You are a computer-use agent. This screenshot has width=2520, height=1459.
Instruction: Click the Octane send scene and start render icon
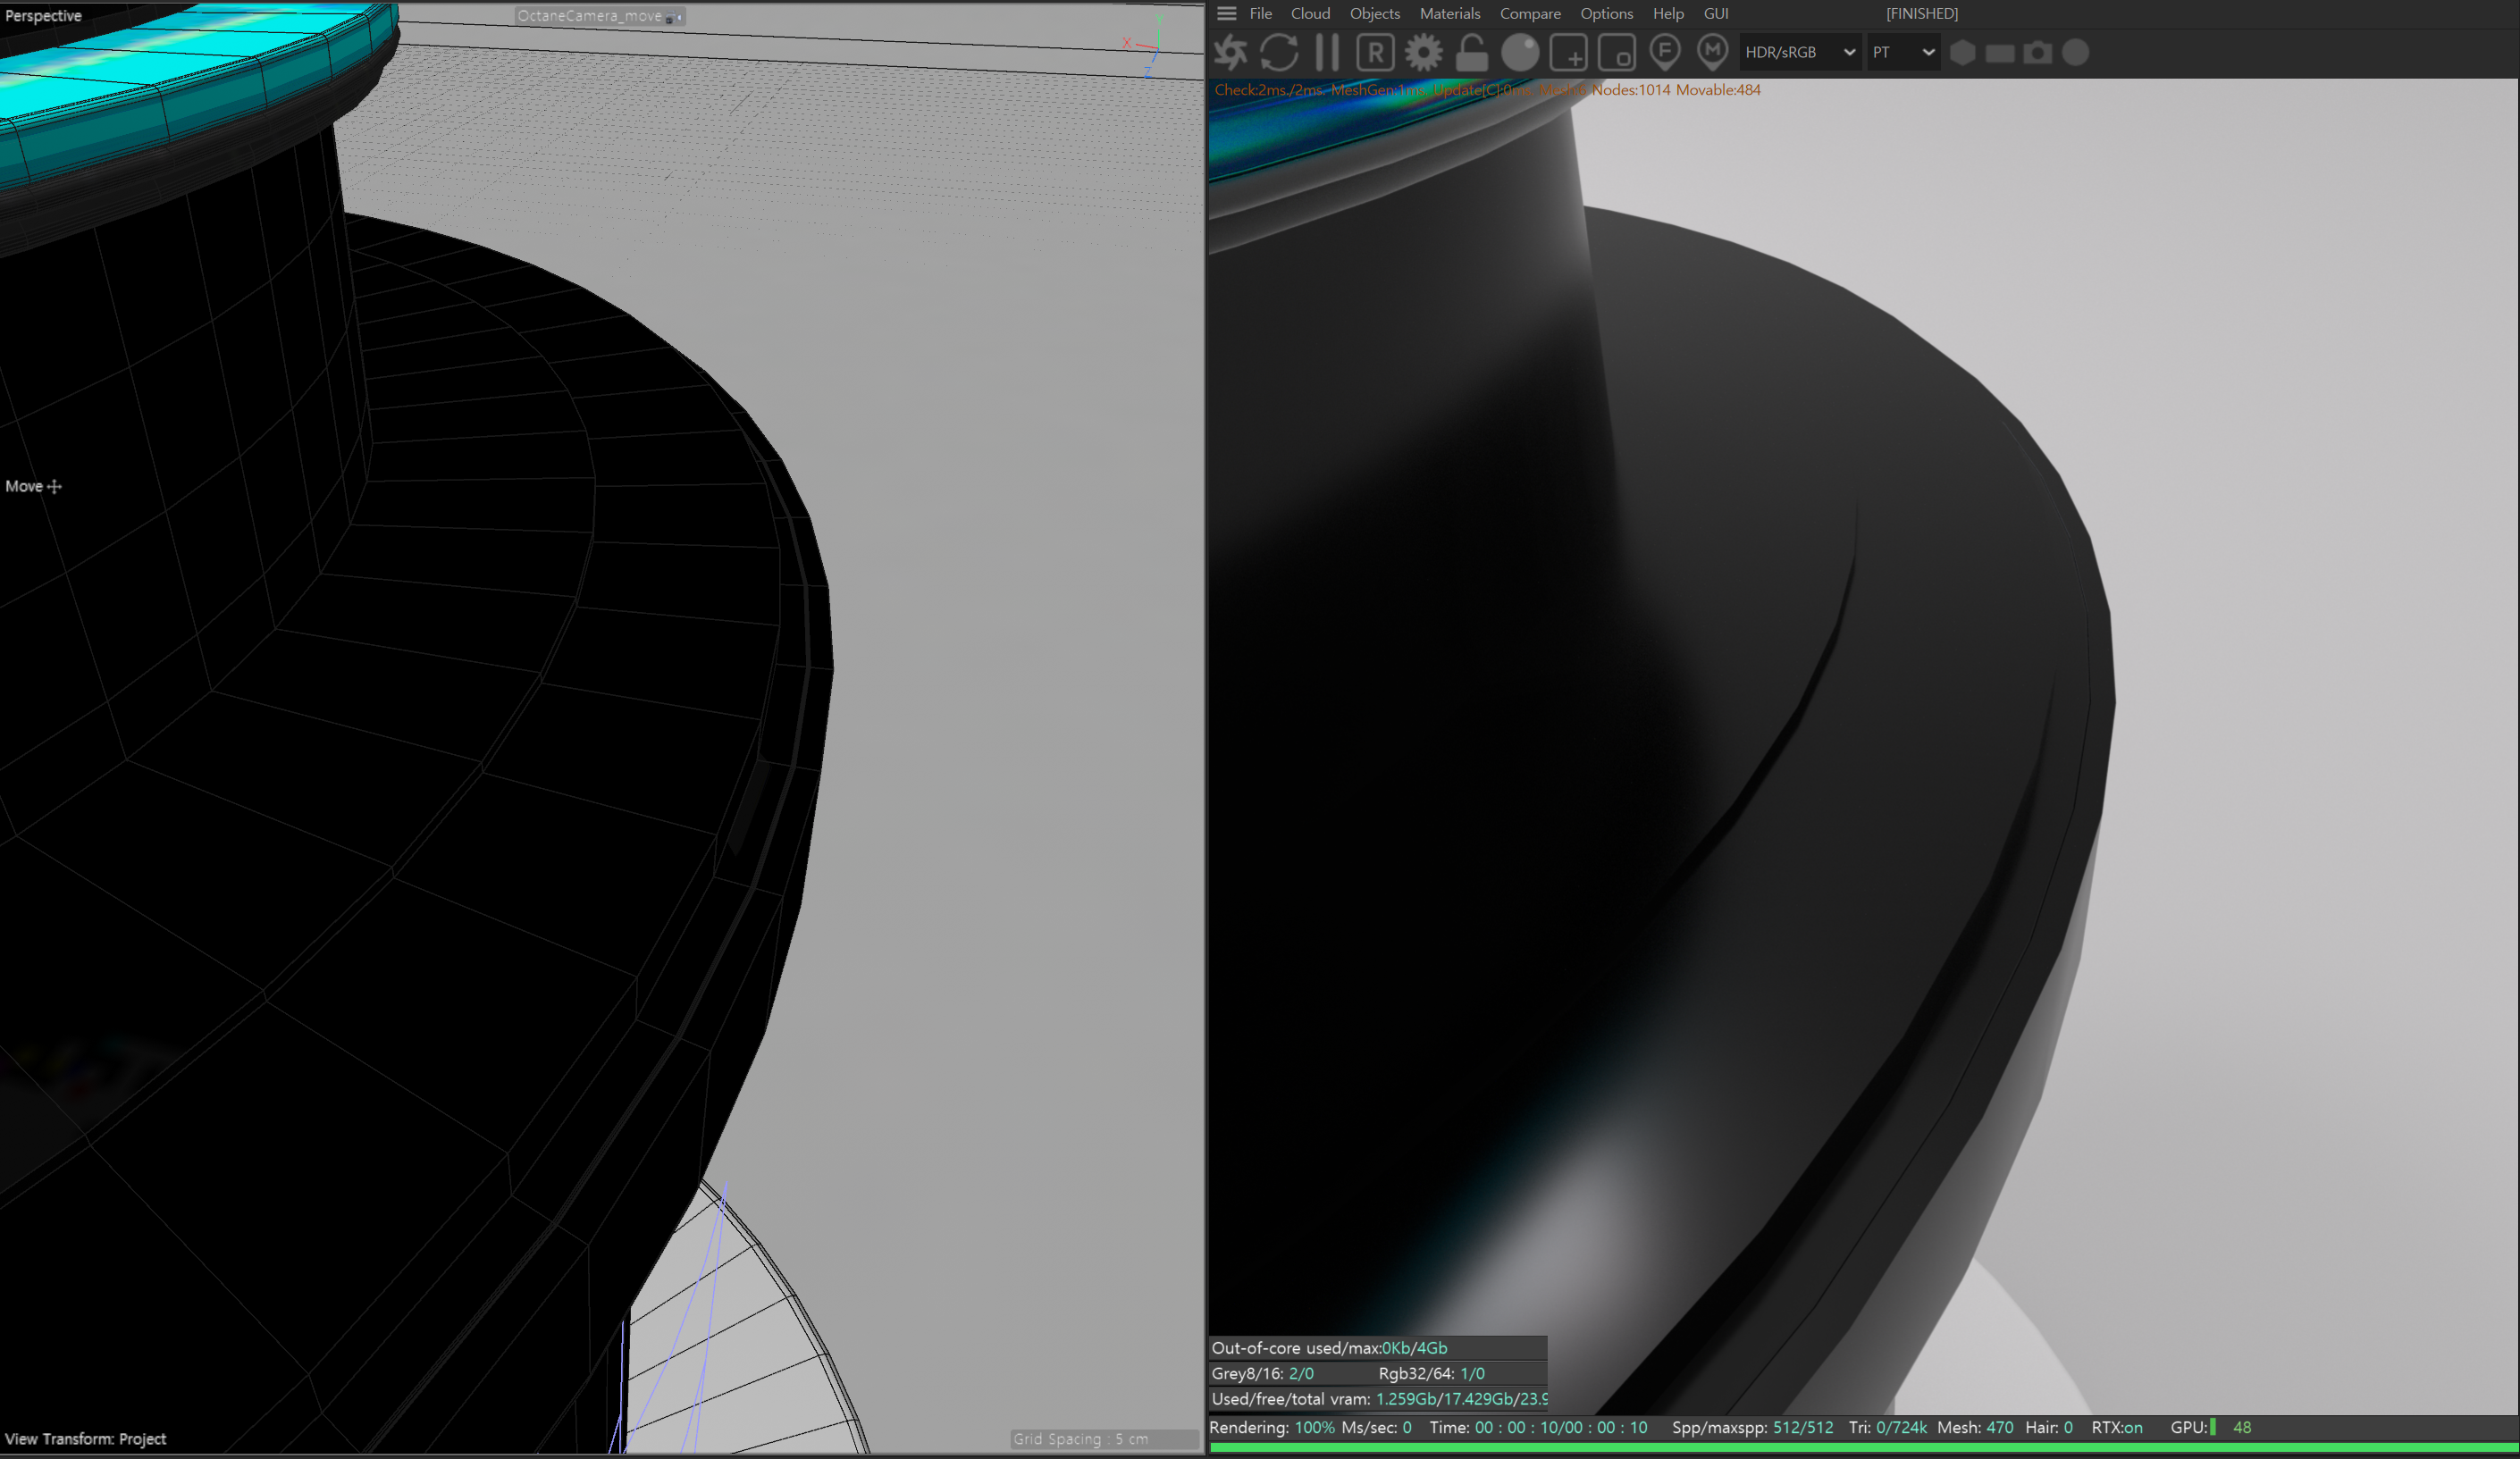coord(1231,52)
